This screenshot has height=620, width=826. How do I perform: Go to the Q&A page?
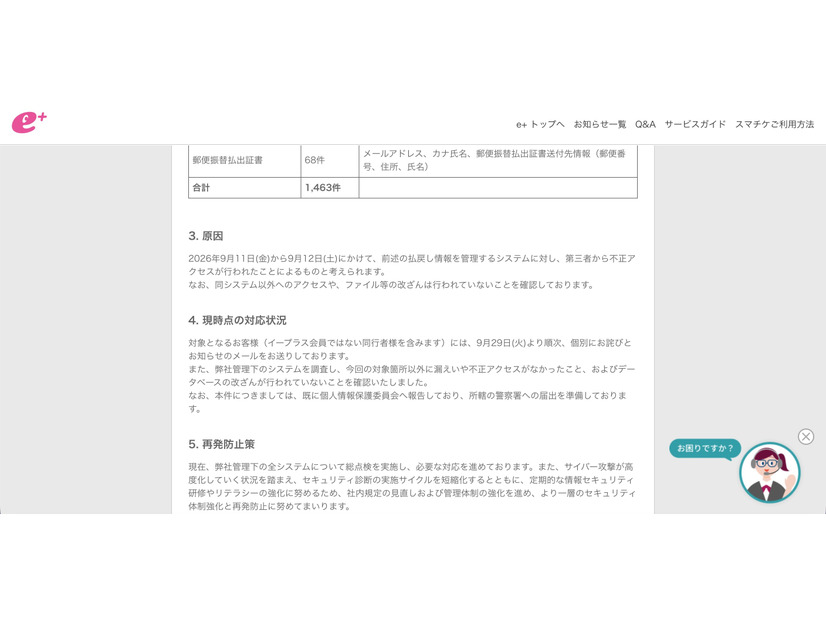click(645, 124)
